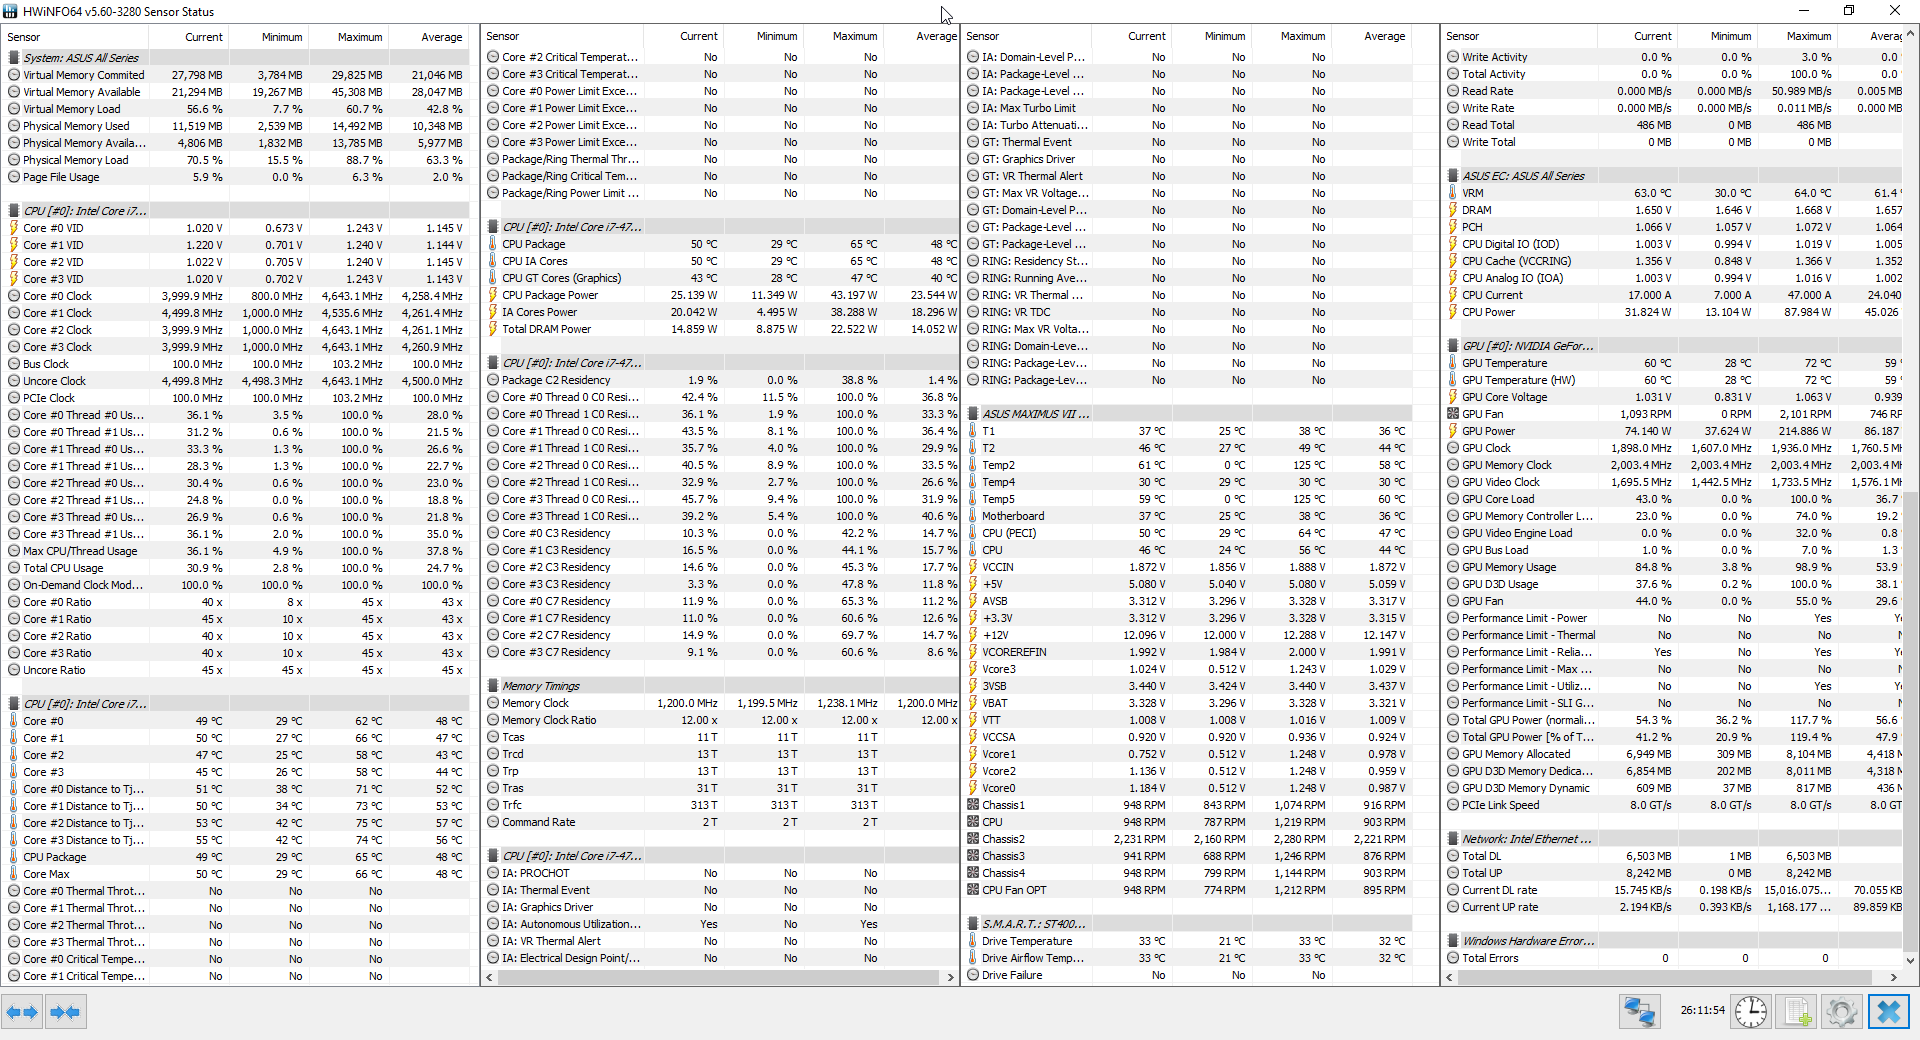Open remote network monitoring with two-computers icon

tap(1639, 1012)
